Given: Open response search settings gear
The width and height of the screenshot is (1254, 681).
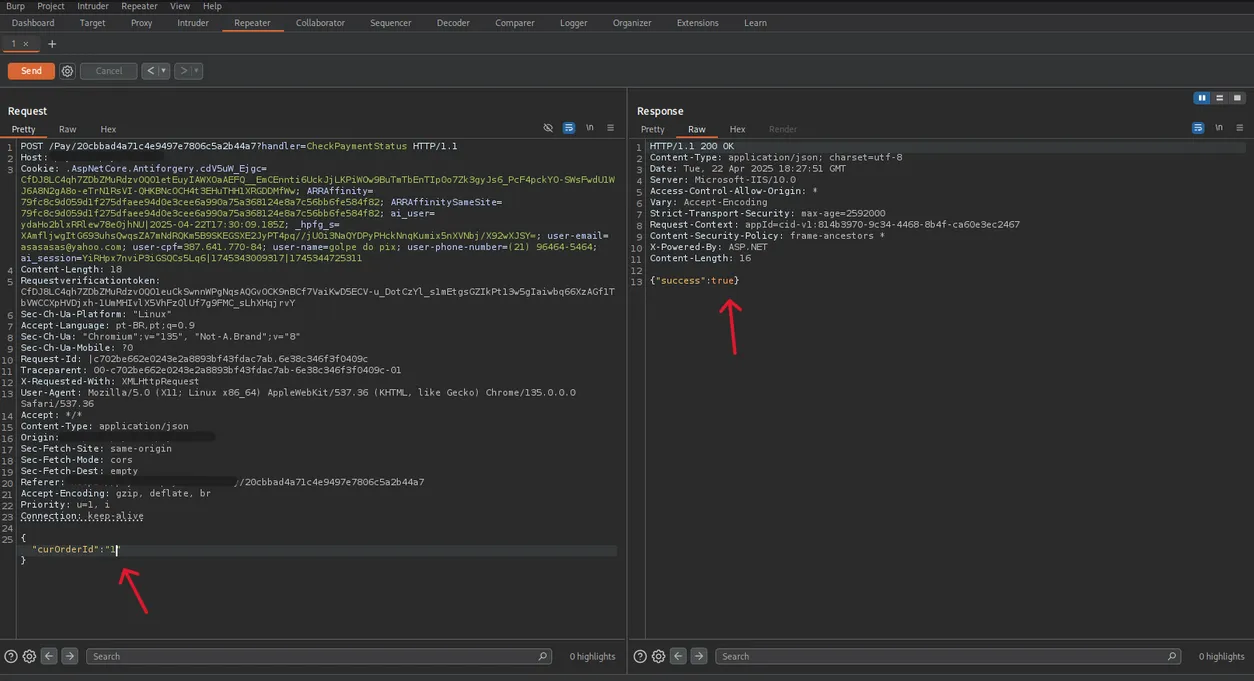Looking at the screenshot, I should (658, 656).
